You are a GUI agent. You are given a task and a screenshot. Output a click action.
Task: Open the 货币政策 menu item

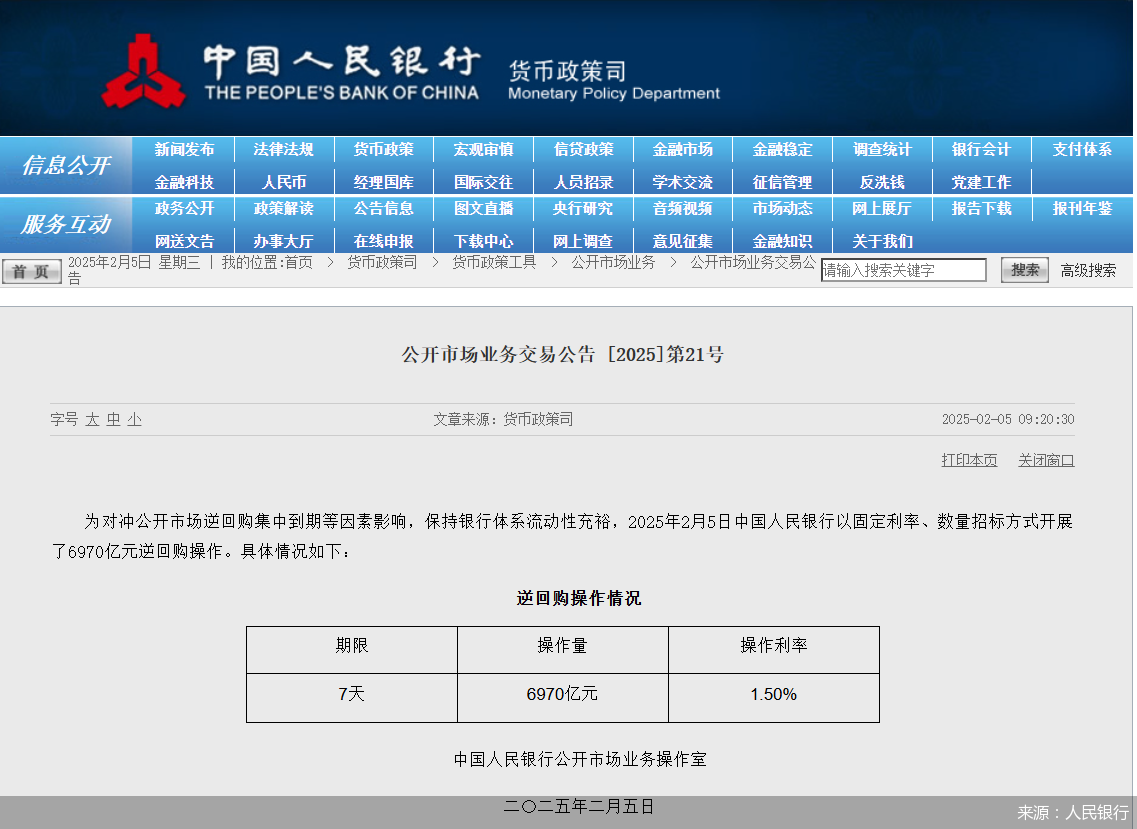click(x=384, y=149)
